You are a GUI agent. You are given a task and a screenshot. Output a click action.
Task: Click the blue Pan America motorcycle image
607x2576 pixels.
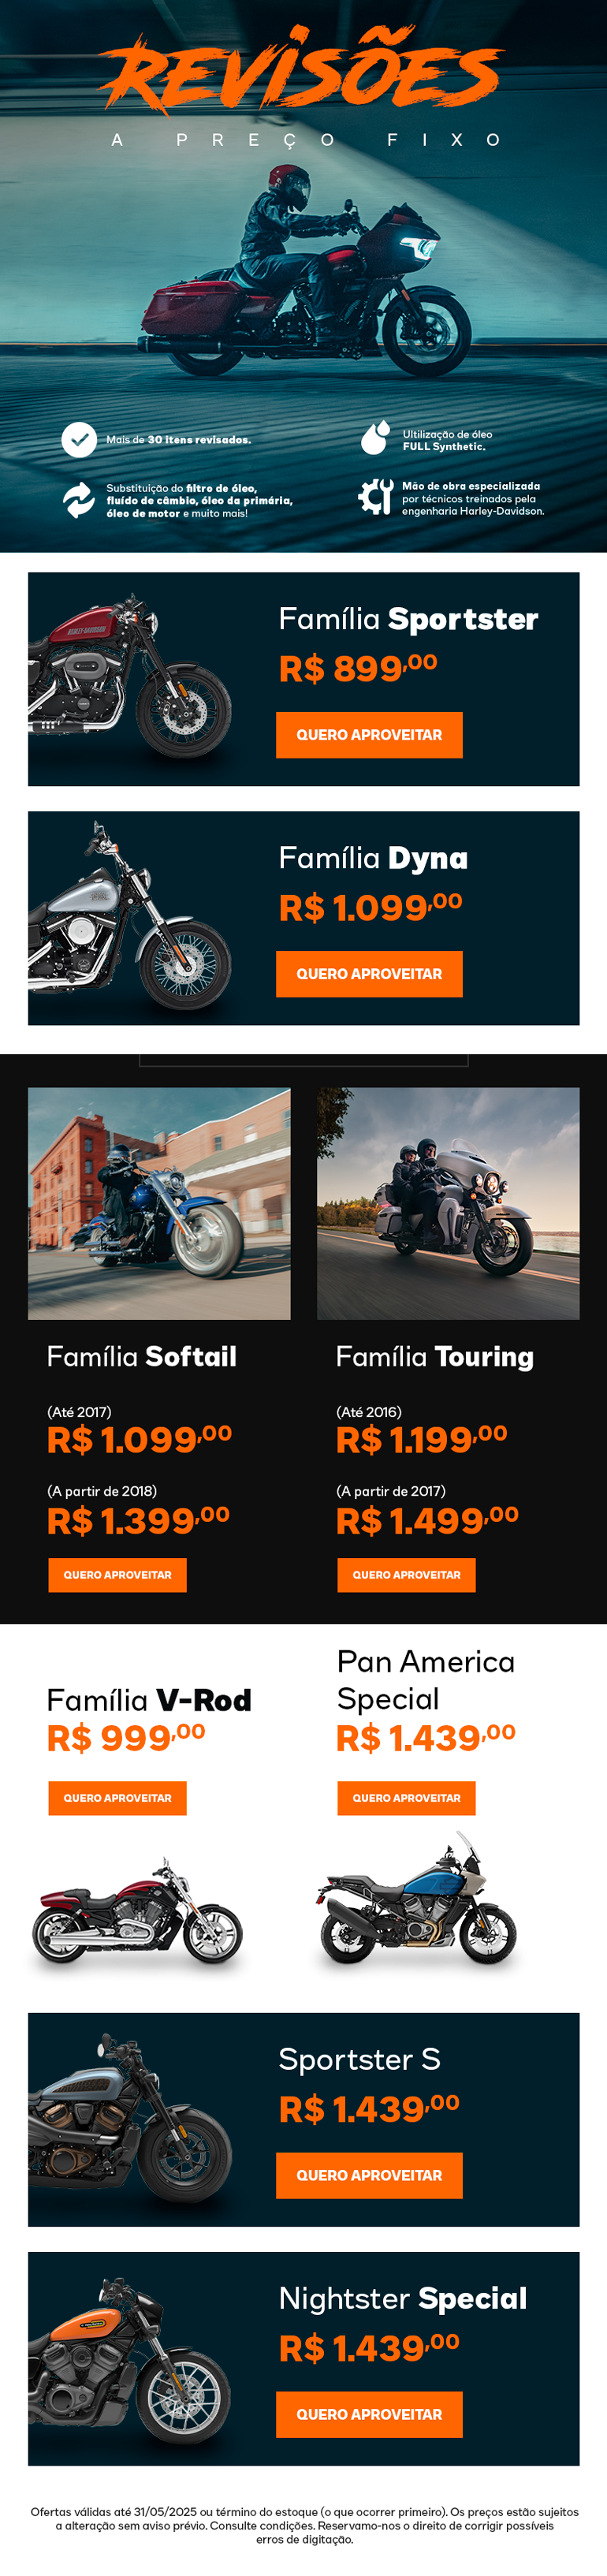[418, 1899]
